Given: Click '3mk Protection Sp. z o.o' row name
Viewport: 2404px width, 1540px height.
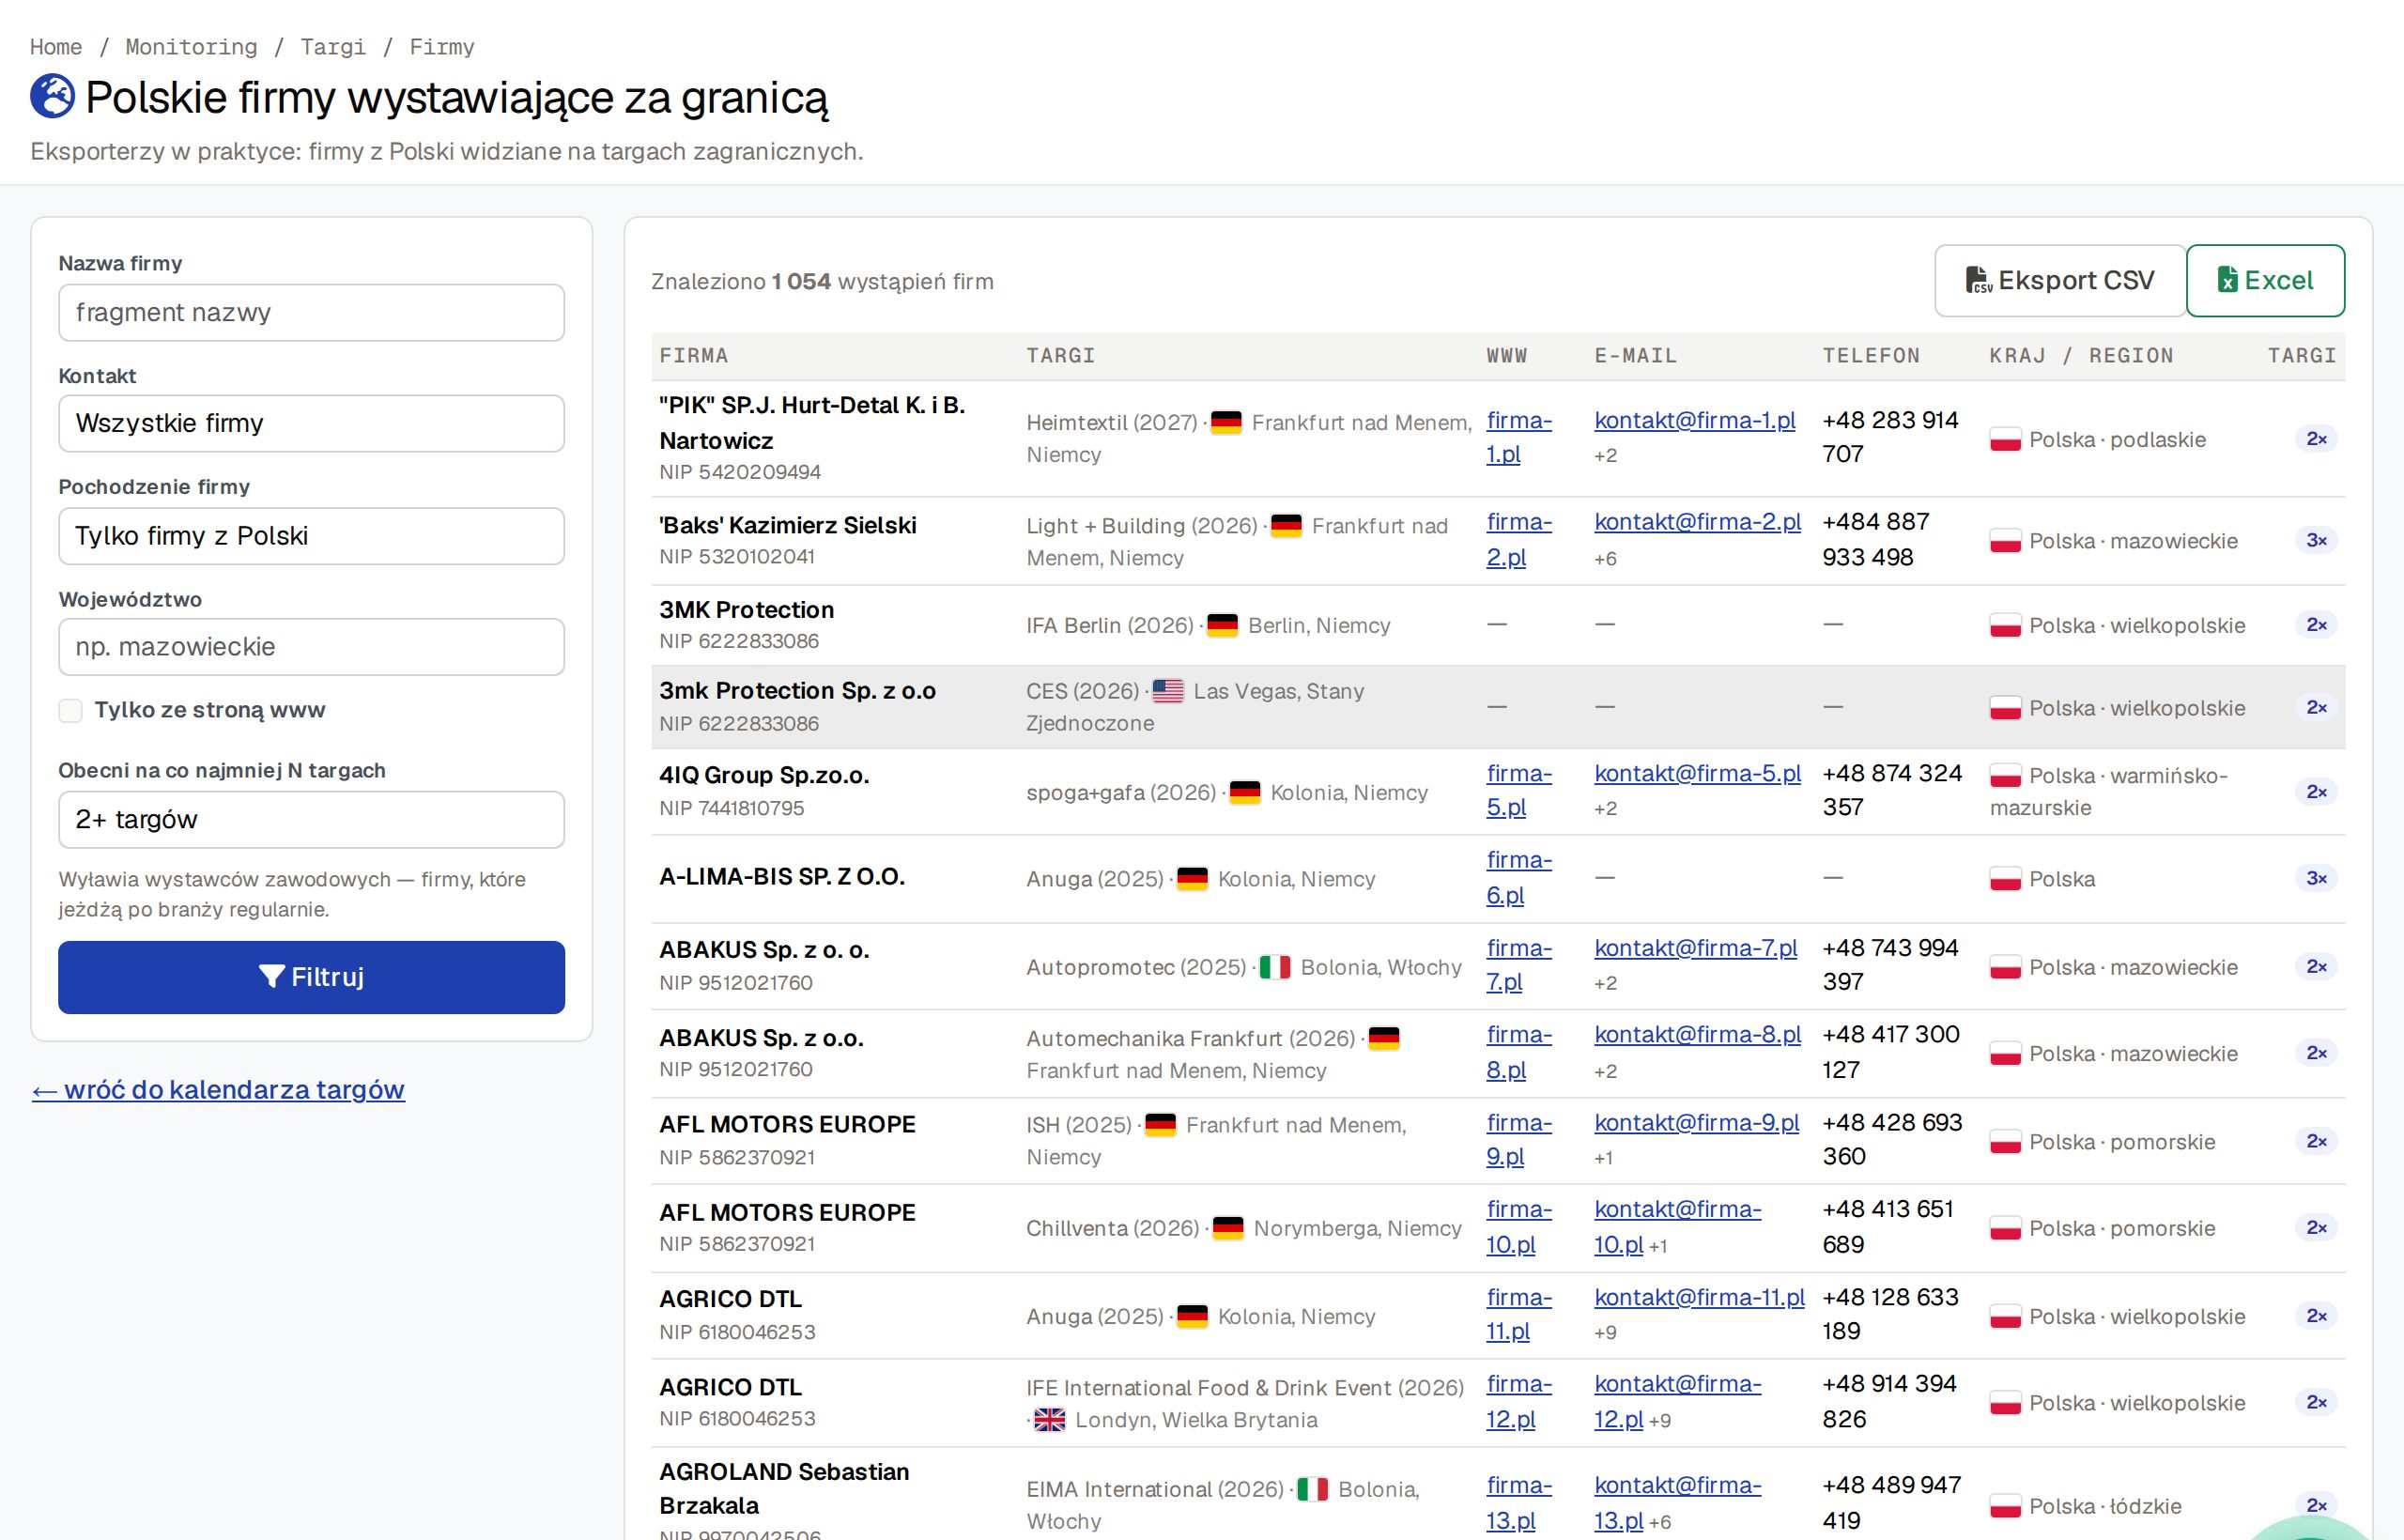Looking at the screenshot, I should click(797, 691).
